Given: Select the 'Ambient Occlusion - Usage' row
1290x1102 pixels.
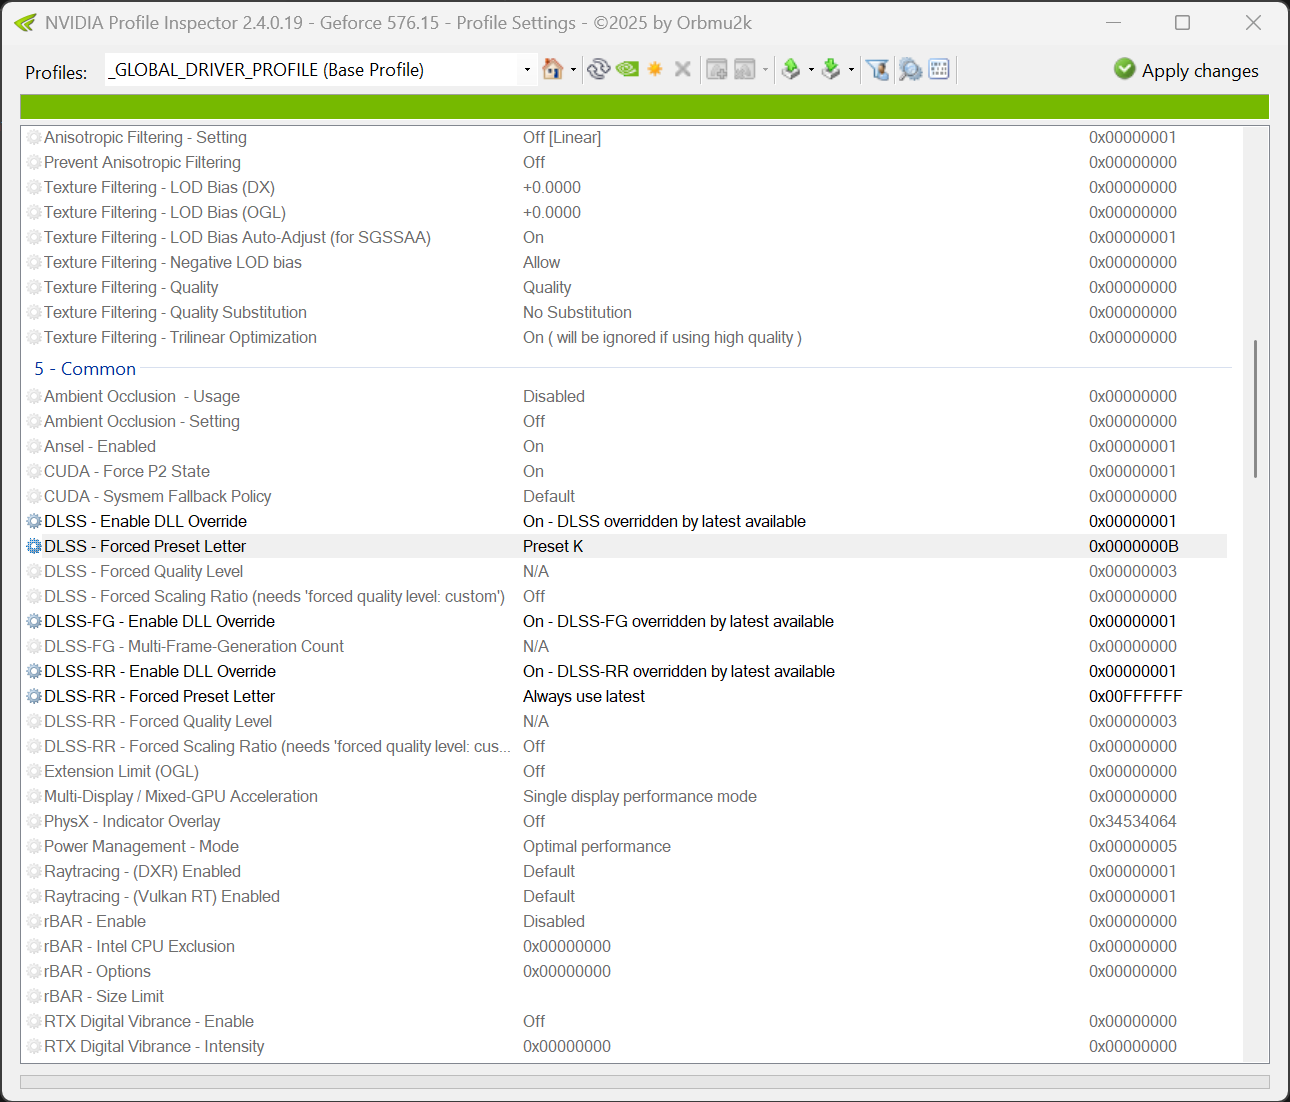Looking at the screenshot, I should 626,396.
